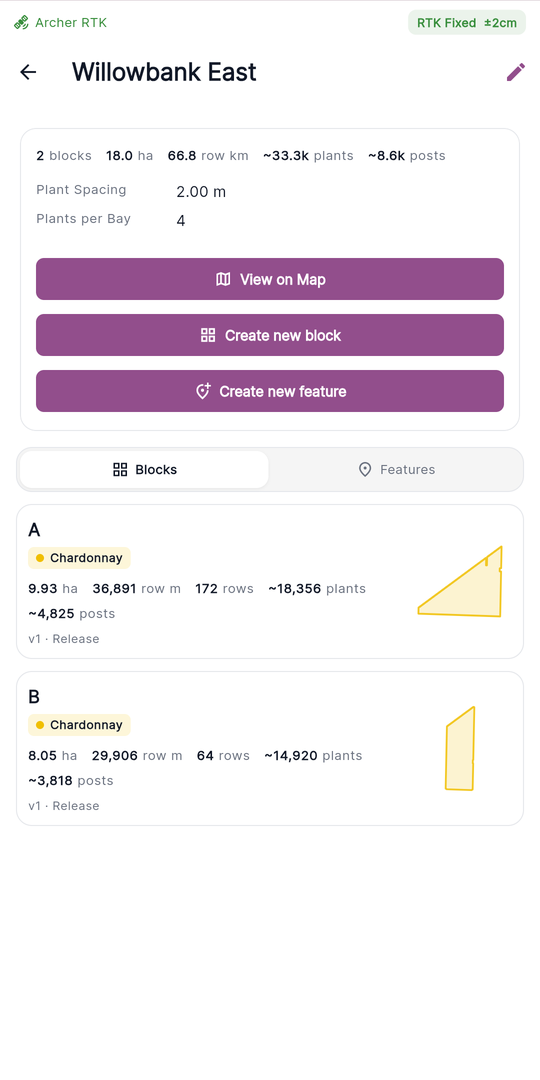The width and height of the screenshot is (540, 1080).
Task: Edit the Plant Spacing 2.00 m value
Action: (201, 192)
